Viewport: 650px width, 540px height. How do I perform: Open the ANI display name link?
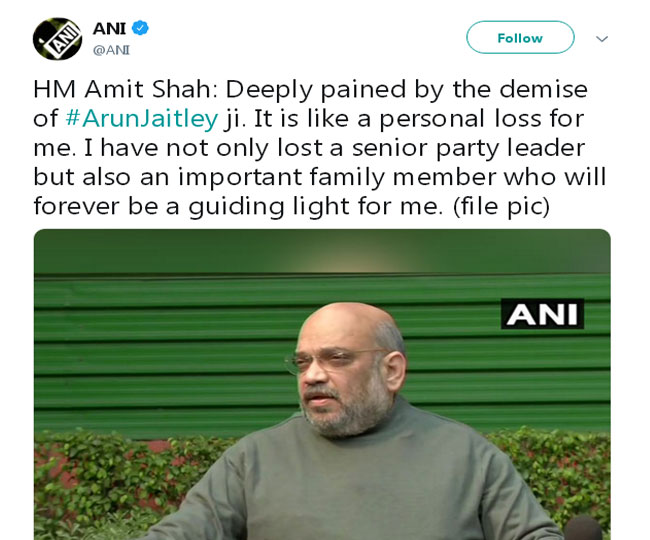109,29
